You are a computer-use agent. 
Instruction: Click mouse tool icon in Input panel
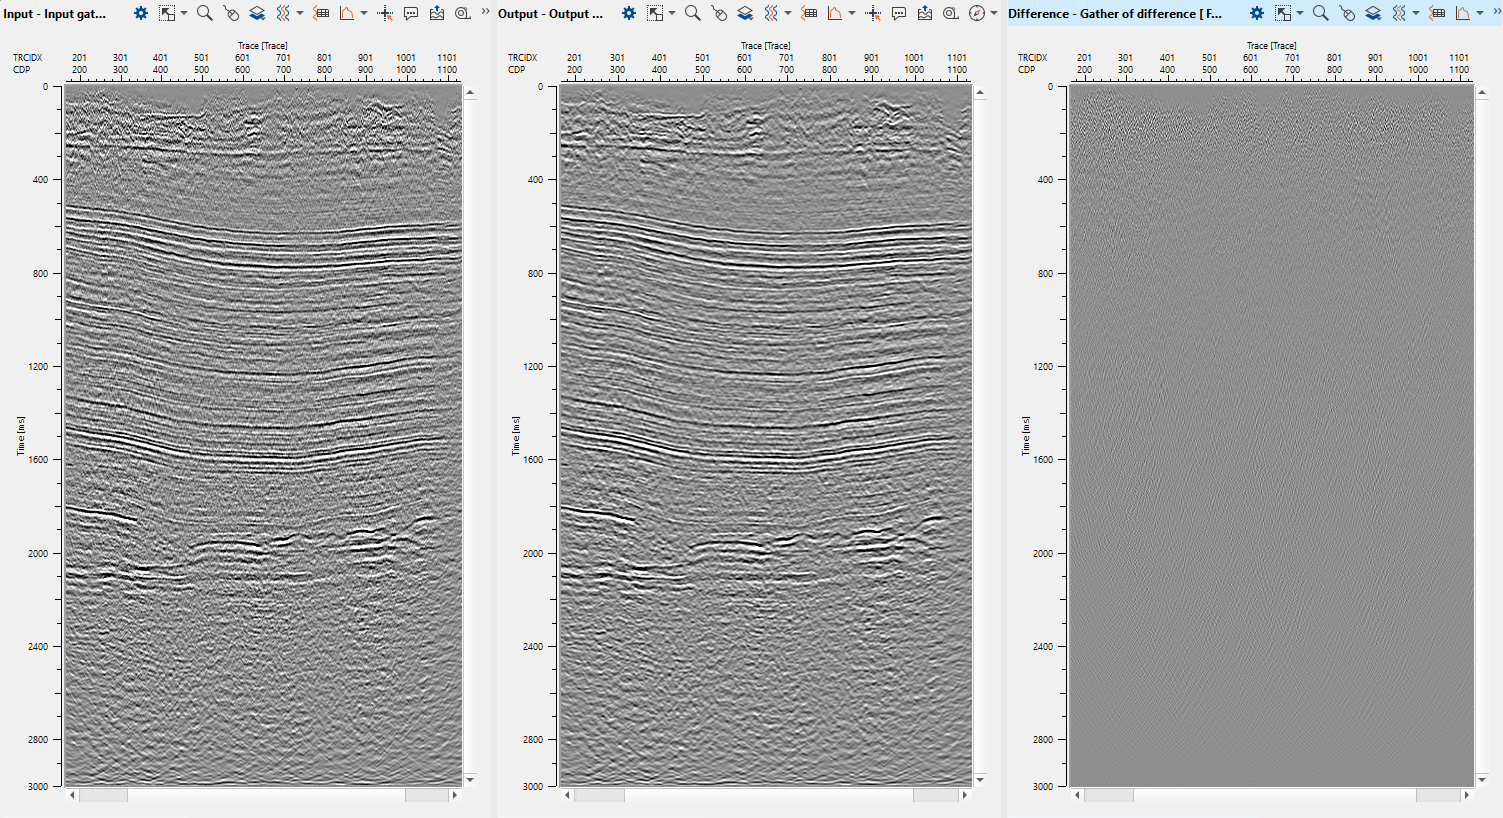point(231,13)
